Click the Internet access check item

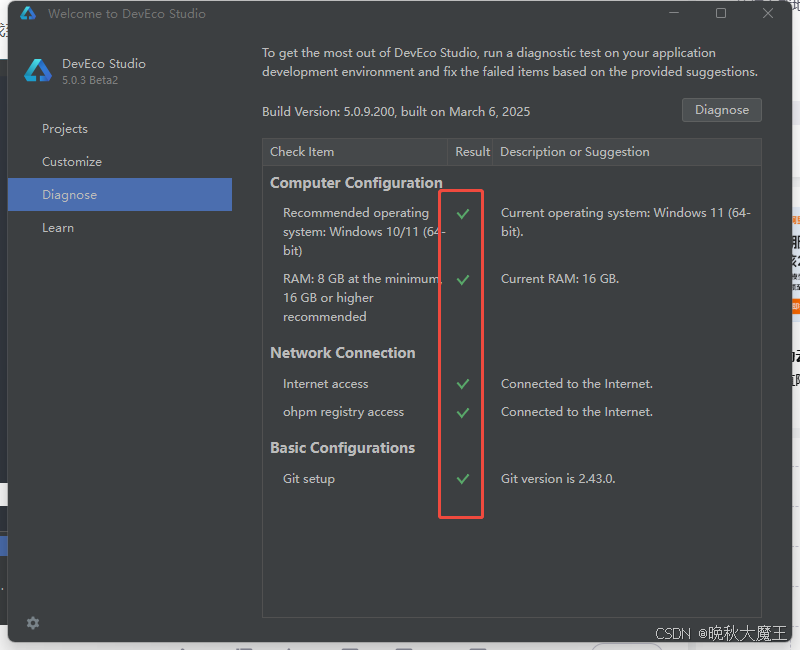pos(326,384)
